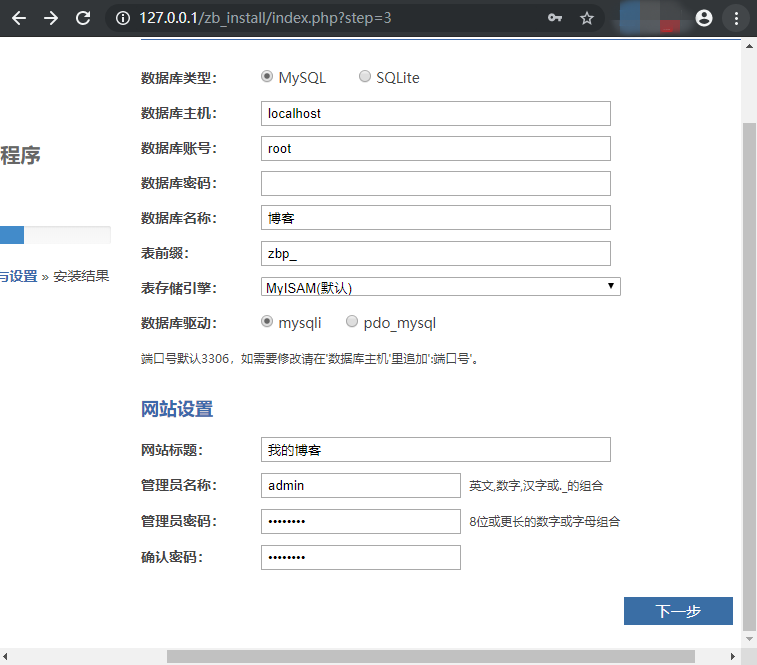This screenshot has height=665, width=757.
Task: Click the 与设置 step link
Action: click(18, 276)
